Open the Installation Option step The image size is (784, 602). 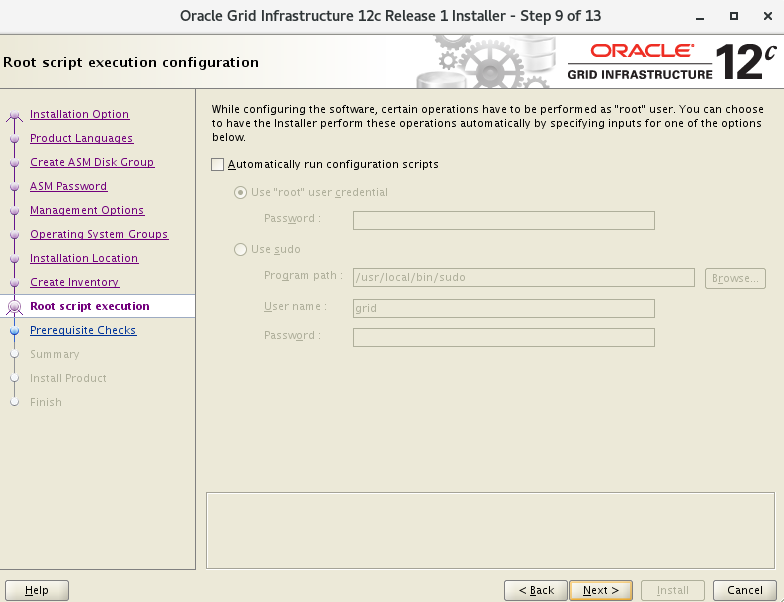[79, 114]
